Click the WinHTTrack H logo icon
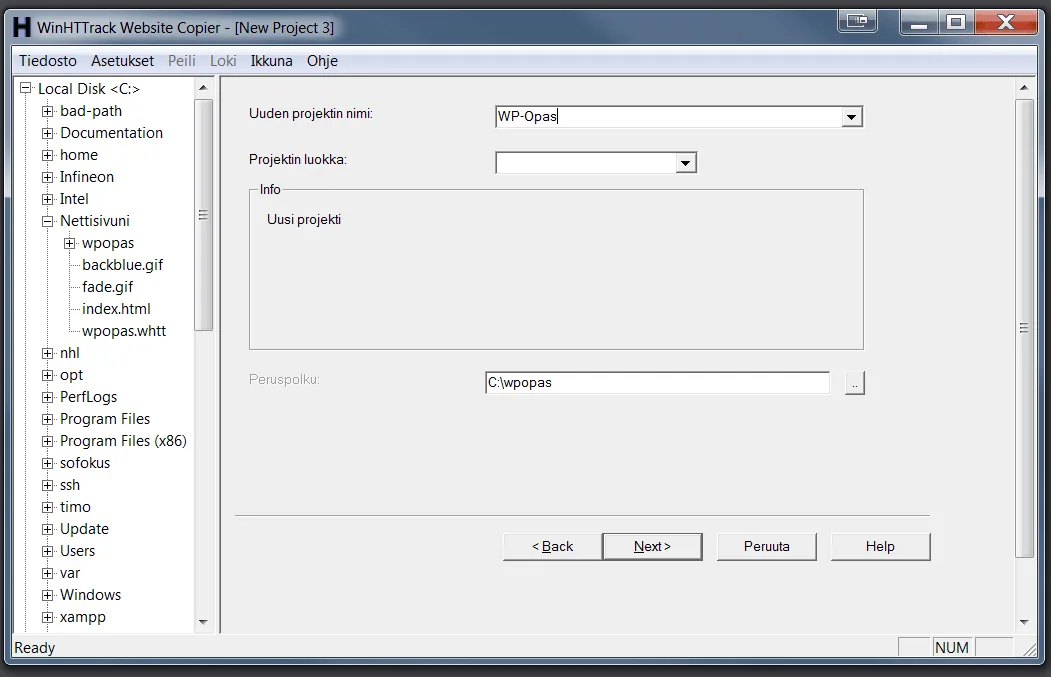Image resolution: width=1051 pixels, height=677 pixels. [x=21, y=27]
